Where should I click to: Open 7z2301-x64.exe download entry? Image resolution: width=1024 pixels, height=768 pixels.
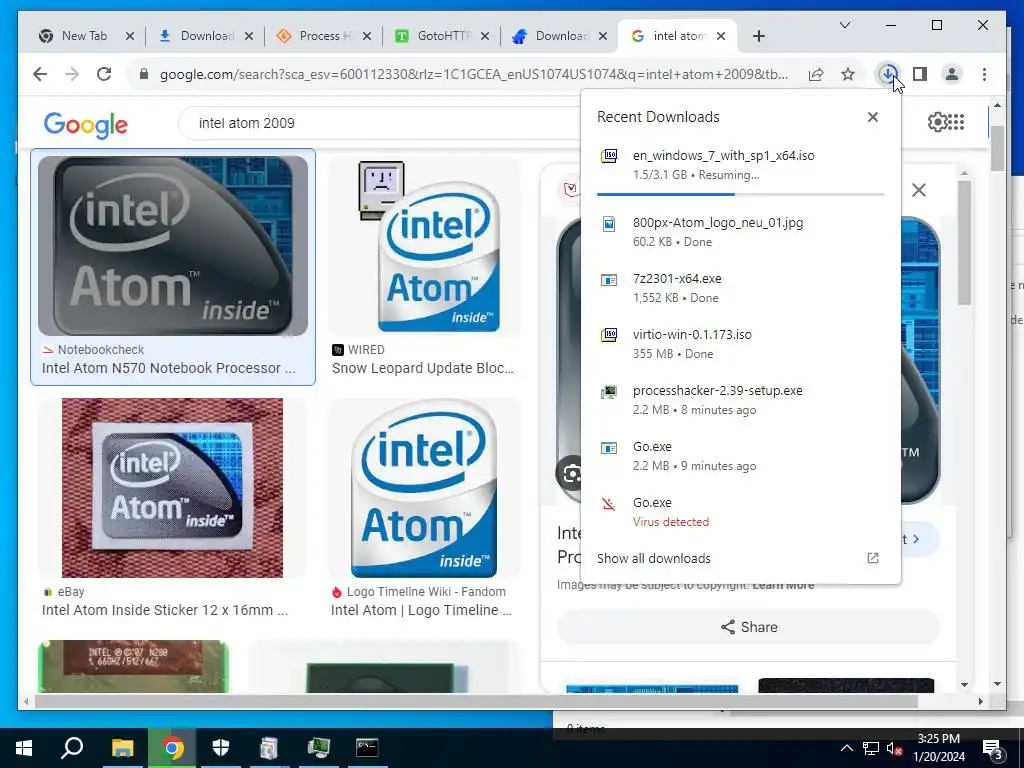click(x=740, y=287)
